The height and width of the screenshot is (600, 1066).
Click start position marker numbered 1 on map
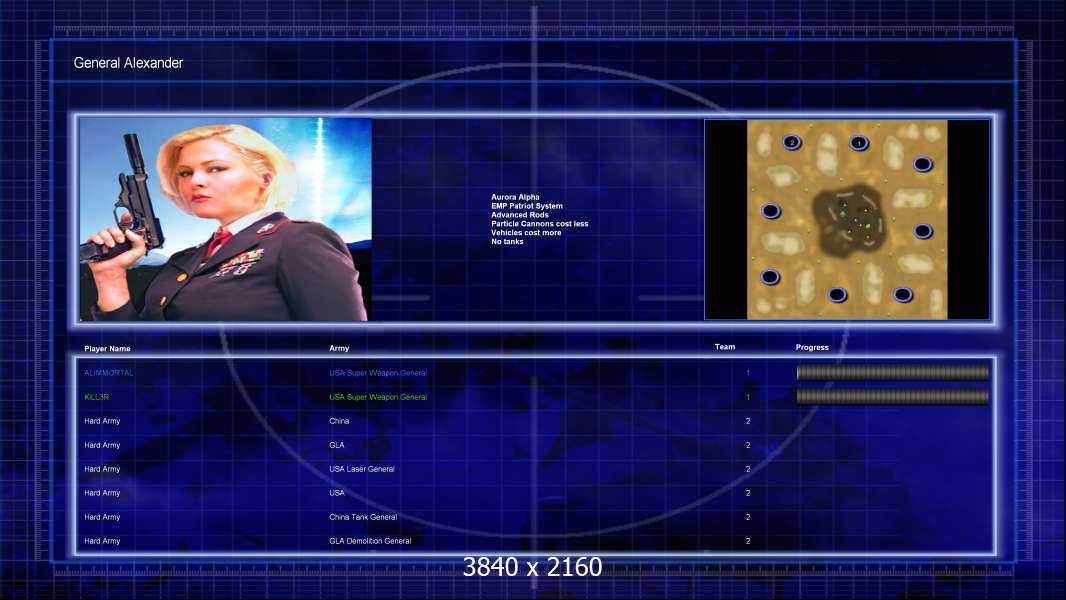[859, 143]
